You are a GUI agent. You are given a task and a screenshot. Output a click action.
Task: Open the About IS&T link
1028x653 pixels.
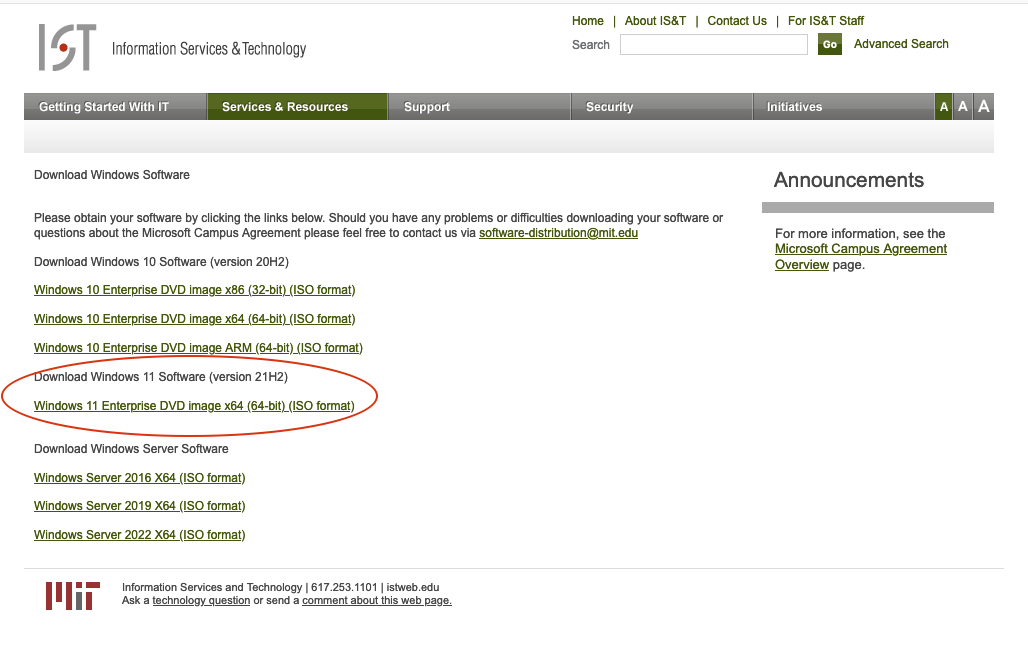pyautogui.click(x=655, y=21)
